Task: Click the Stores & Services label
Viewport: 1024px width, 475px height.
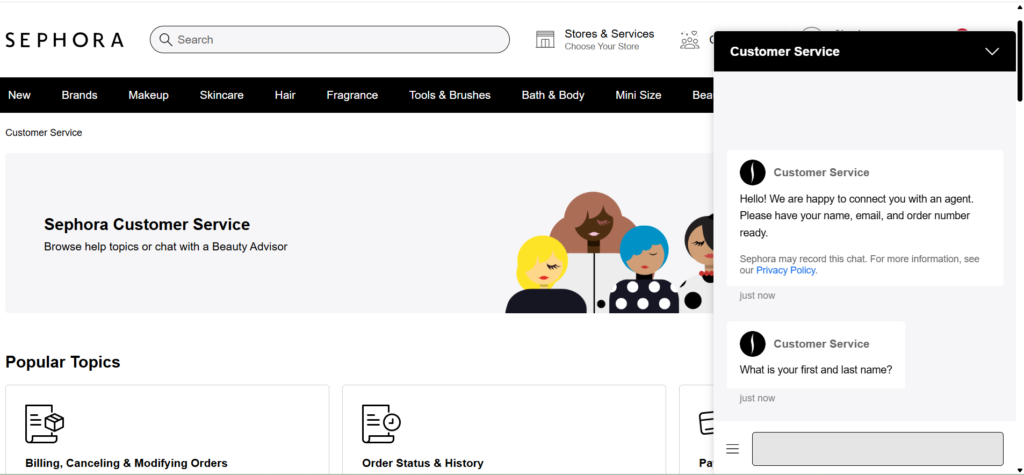Action: [x=609, y=34]
